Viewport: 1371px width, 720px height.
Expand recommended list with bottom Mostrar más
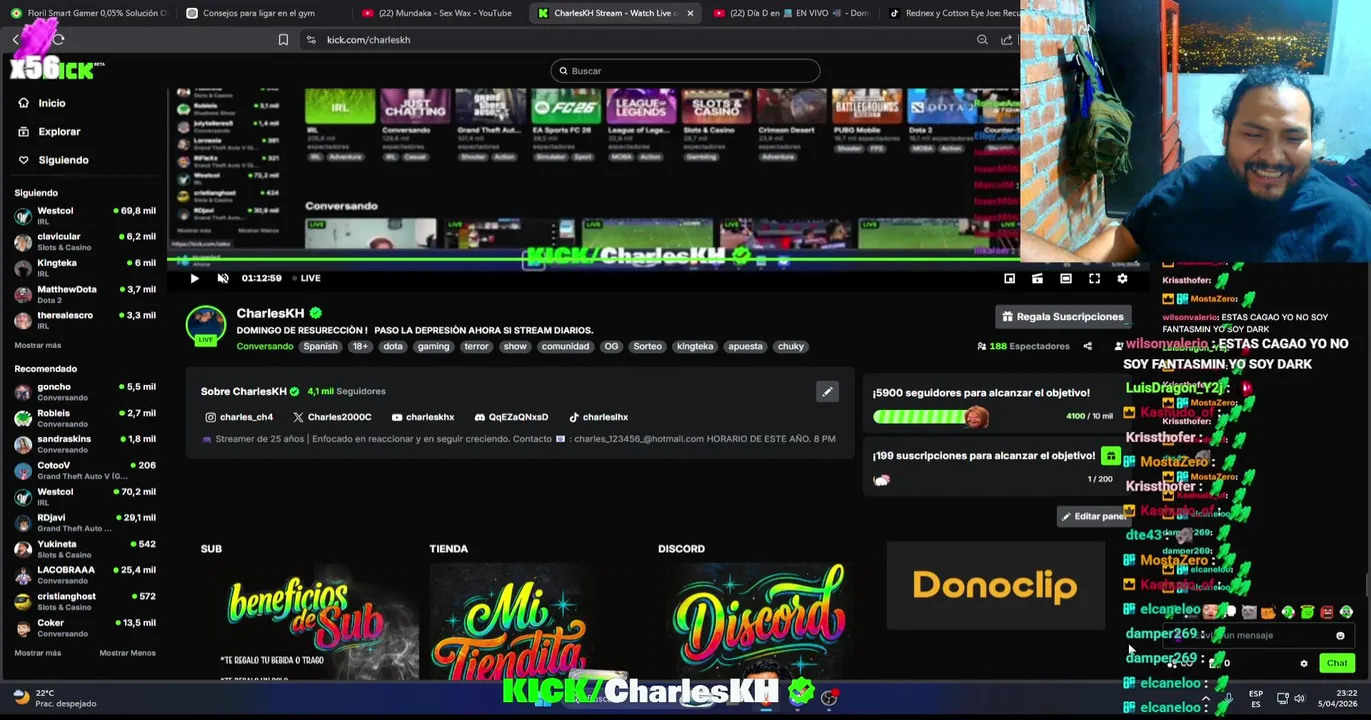[38, 653]
